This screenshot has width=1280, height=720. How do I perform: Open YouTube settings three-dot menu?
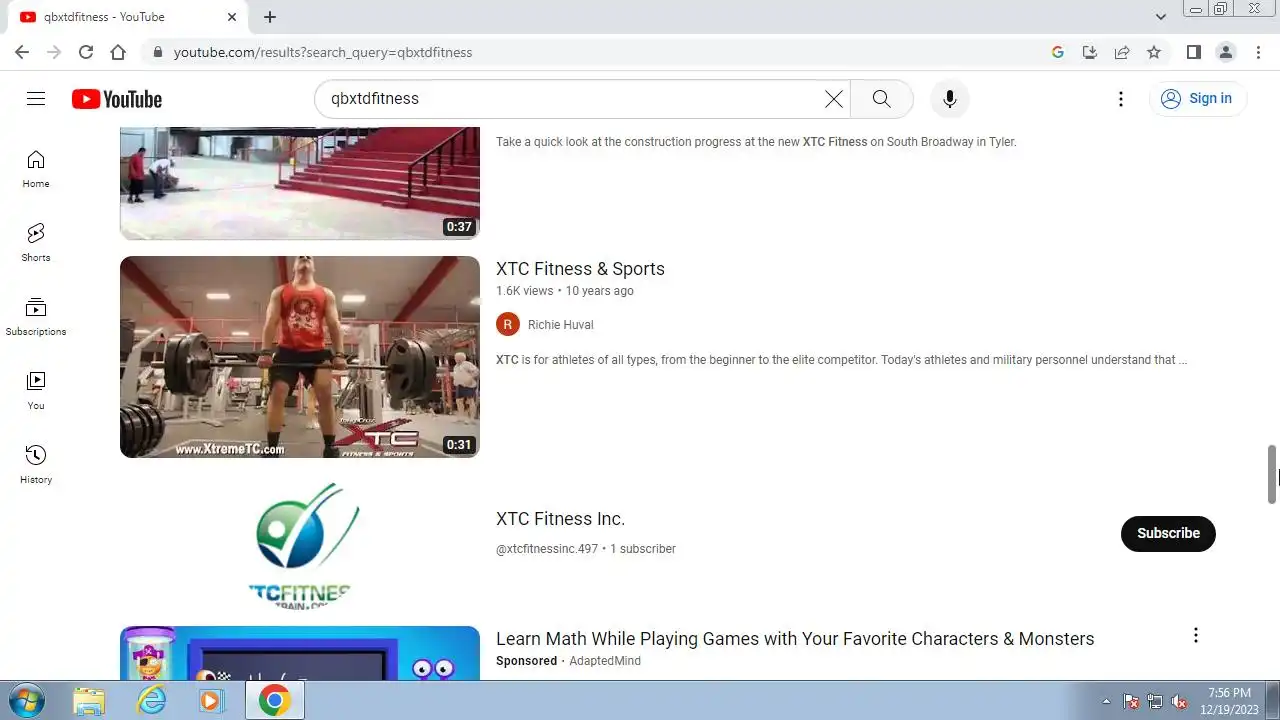tap(1121, 98)
